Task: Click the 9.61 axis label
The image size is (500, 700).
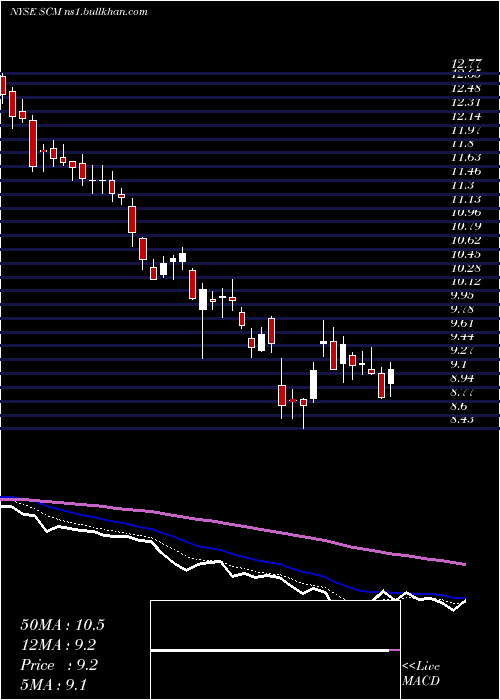Action: click(462, 323)
